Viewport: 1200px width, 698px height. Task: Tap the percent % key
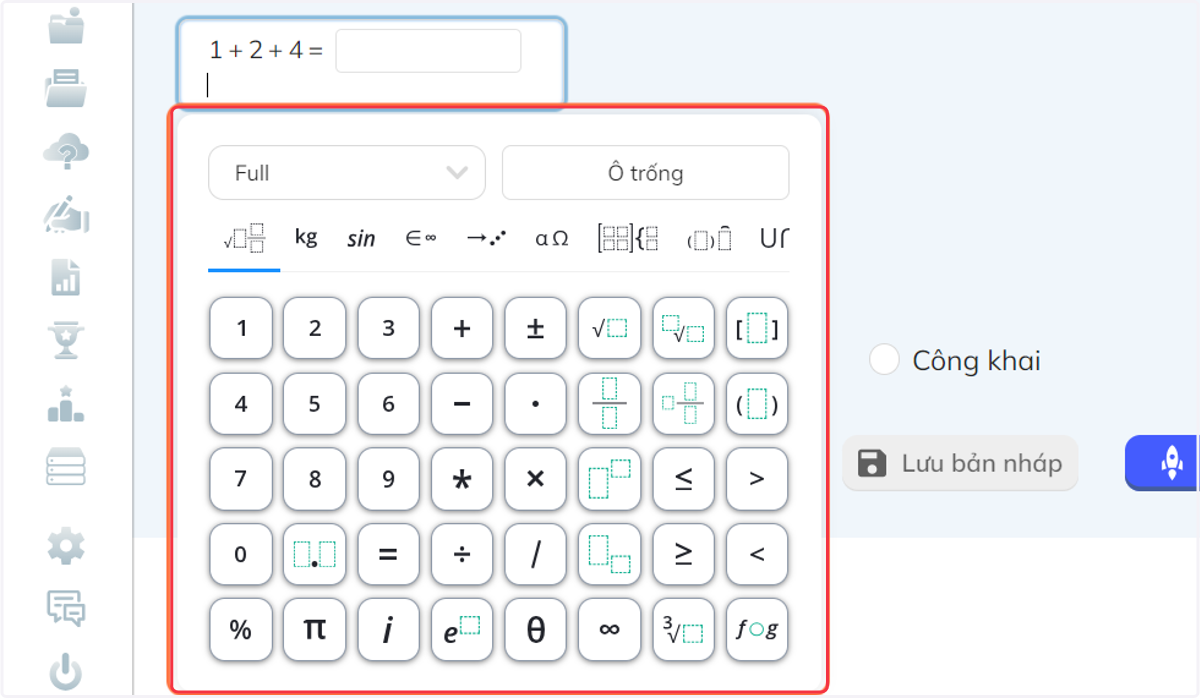(x=240, y=629)
